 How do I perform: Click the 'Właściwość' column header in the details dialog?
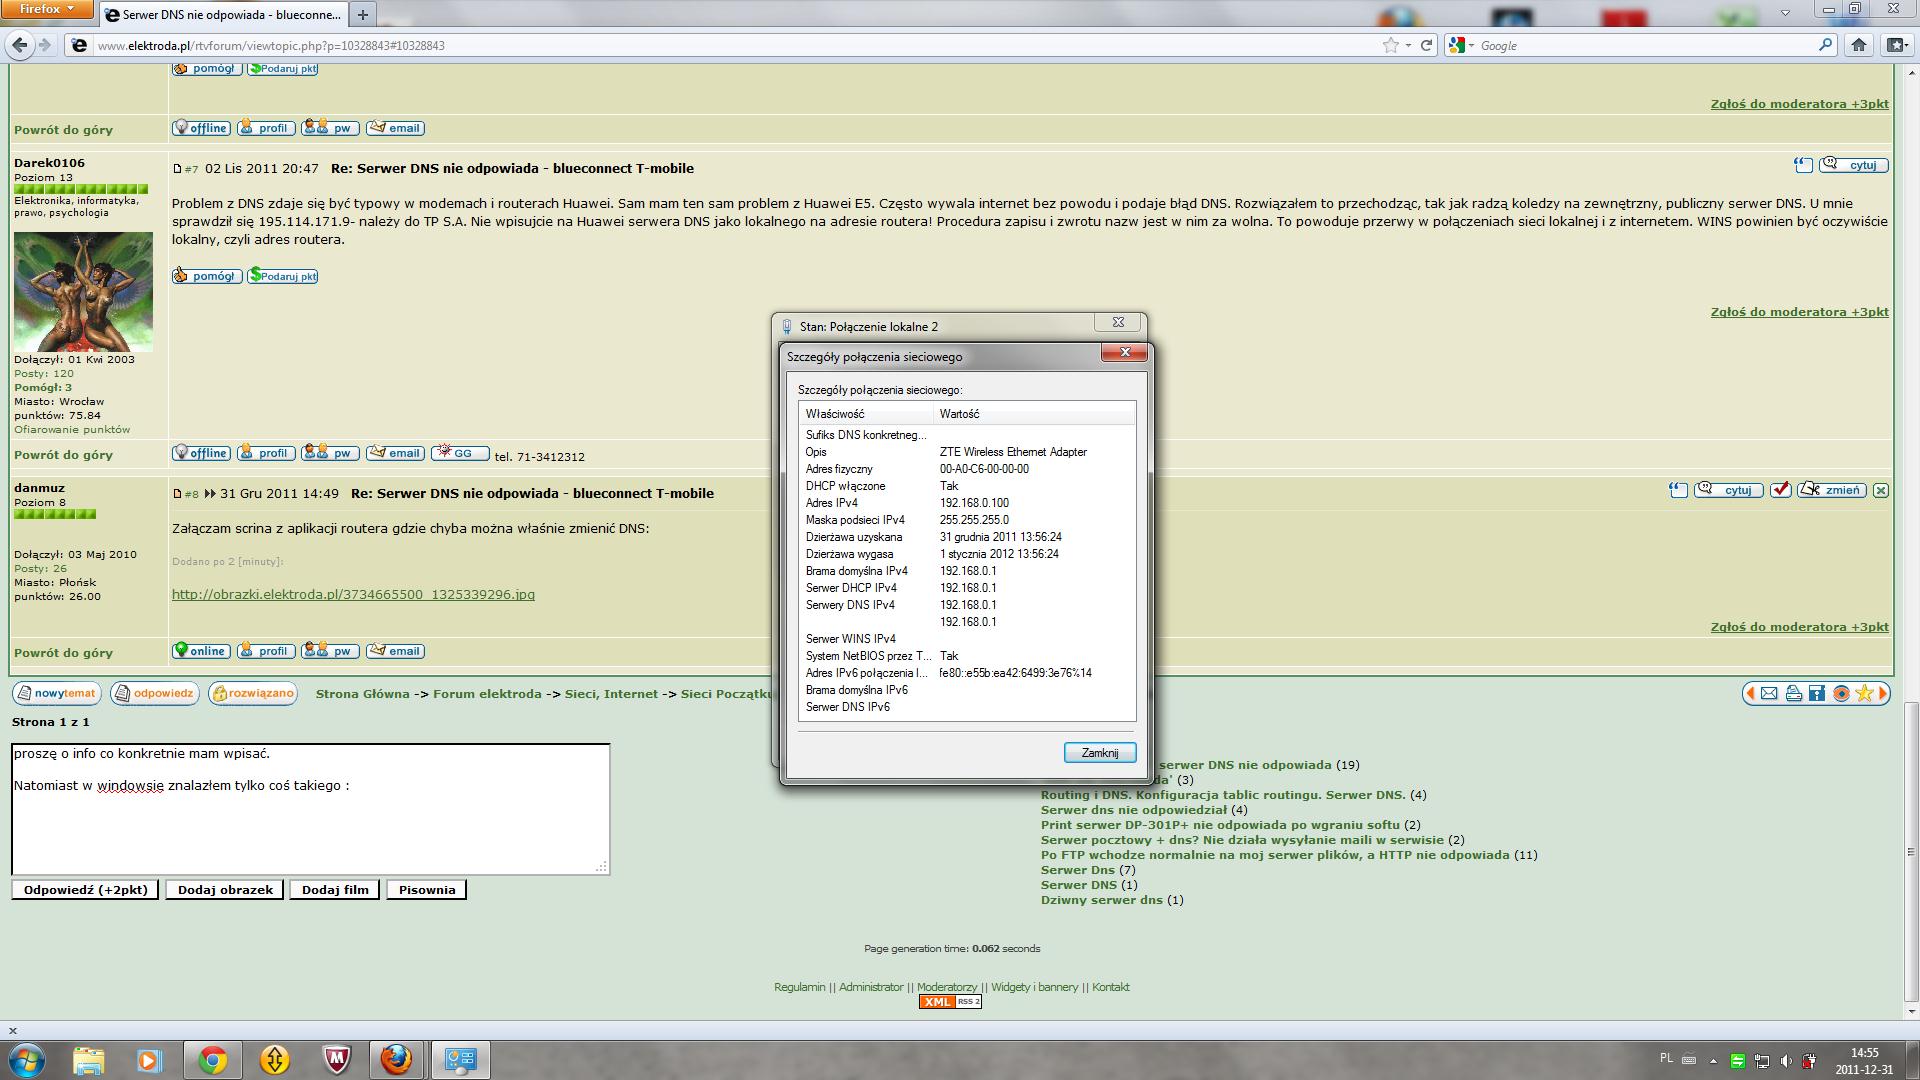click(866, 414)
